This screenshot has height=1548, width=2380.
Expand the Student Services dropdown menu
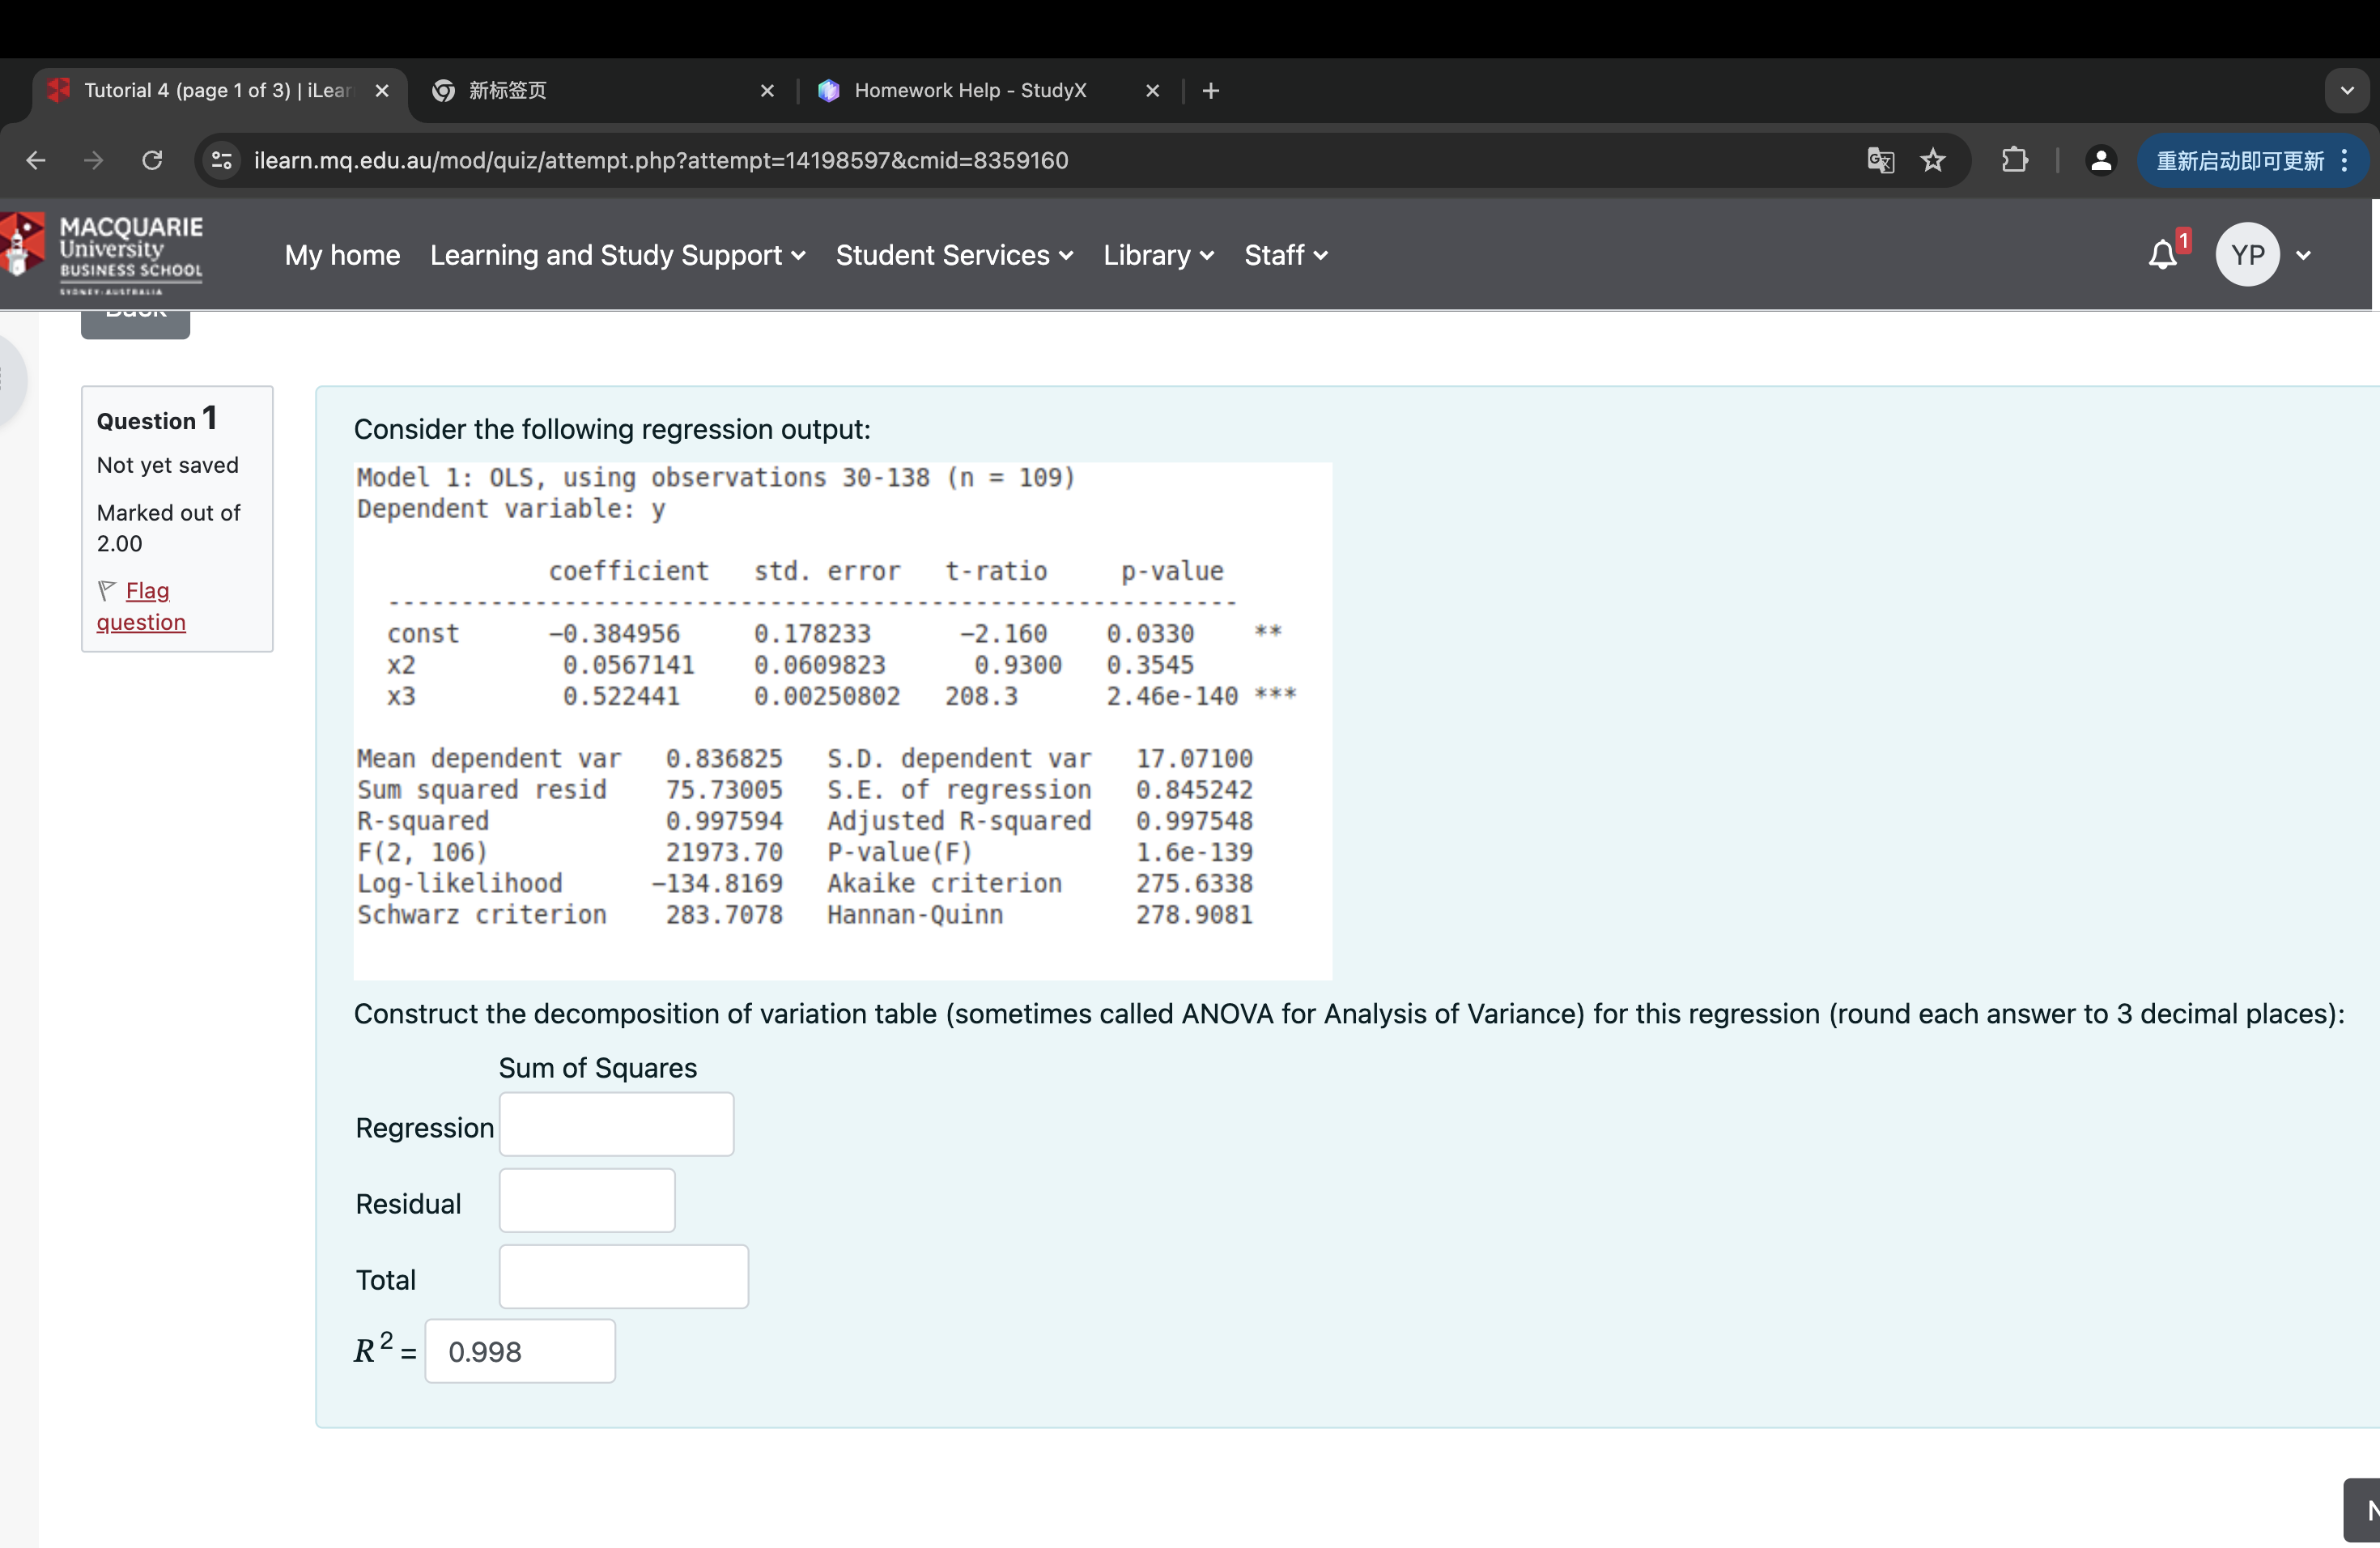(952, 255)
